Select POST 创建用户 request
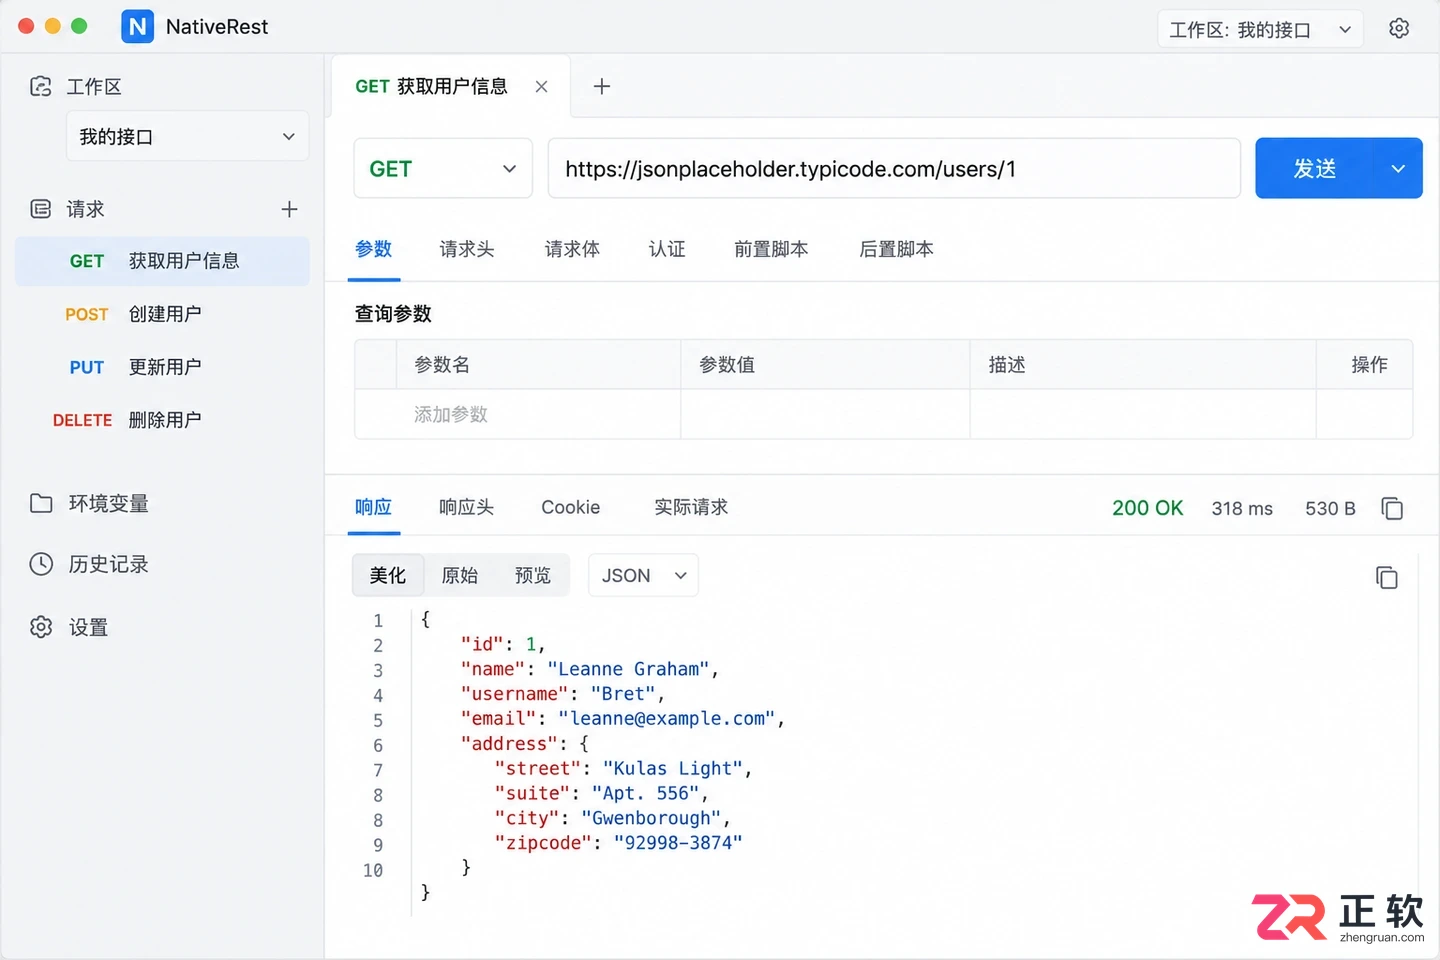The width and height of the screenshot is (1440, 960). tap(162, 314)
